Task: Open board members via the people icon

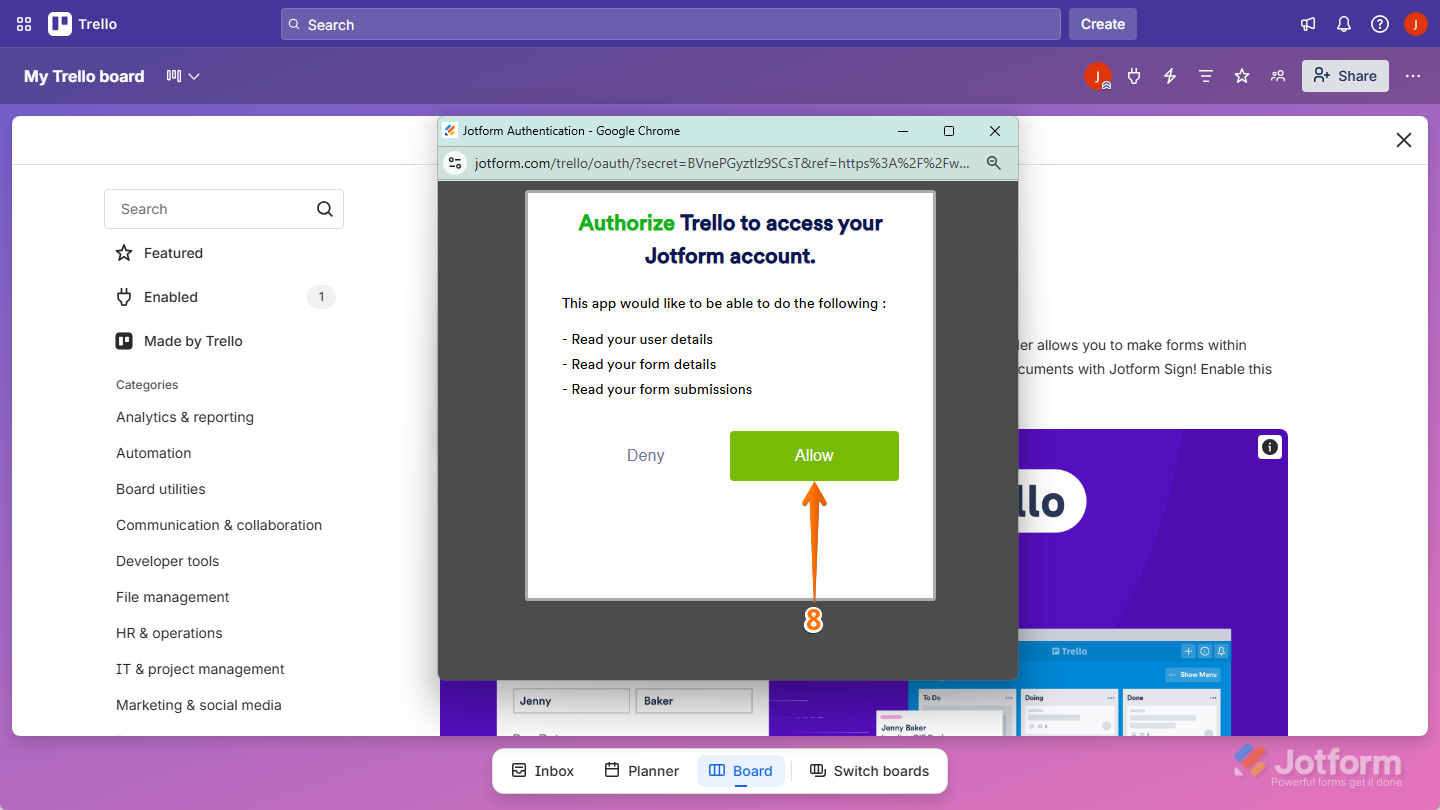Action: [1277, 75]
